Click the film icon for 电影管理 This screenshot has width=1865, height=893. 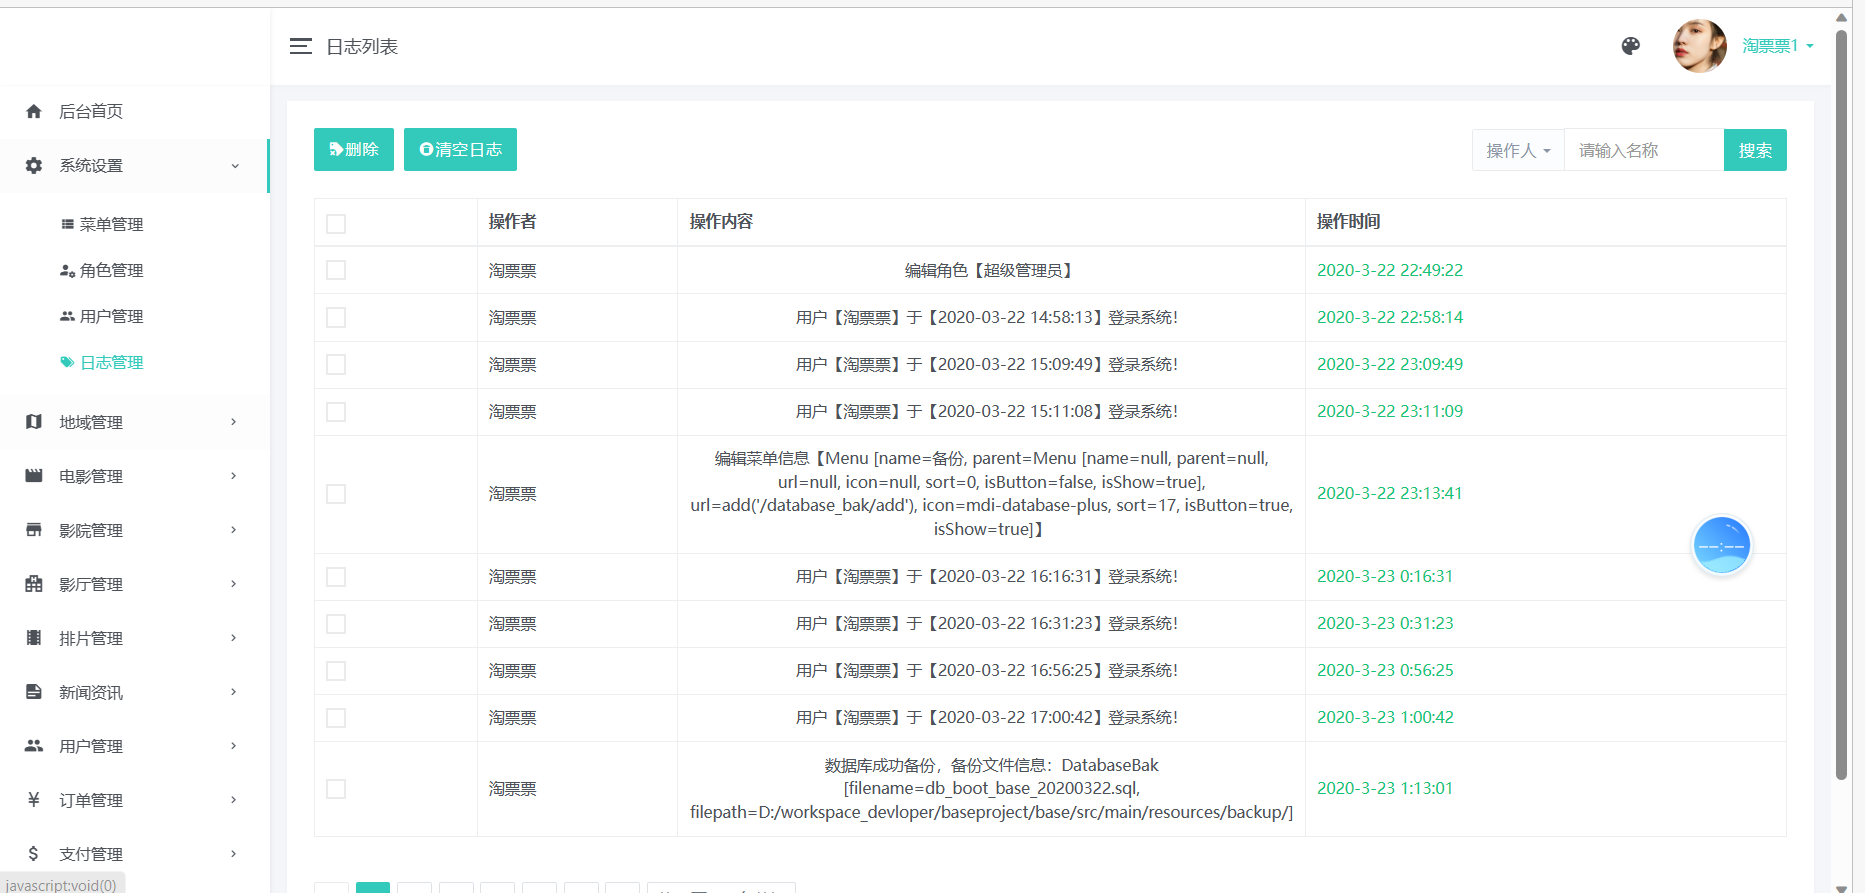click(x=34, y=476)
